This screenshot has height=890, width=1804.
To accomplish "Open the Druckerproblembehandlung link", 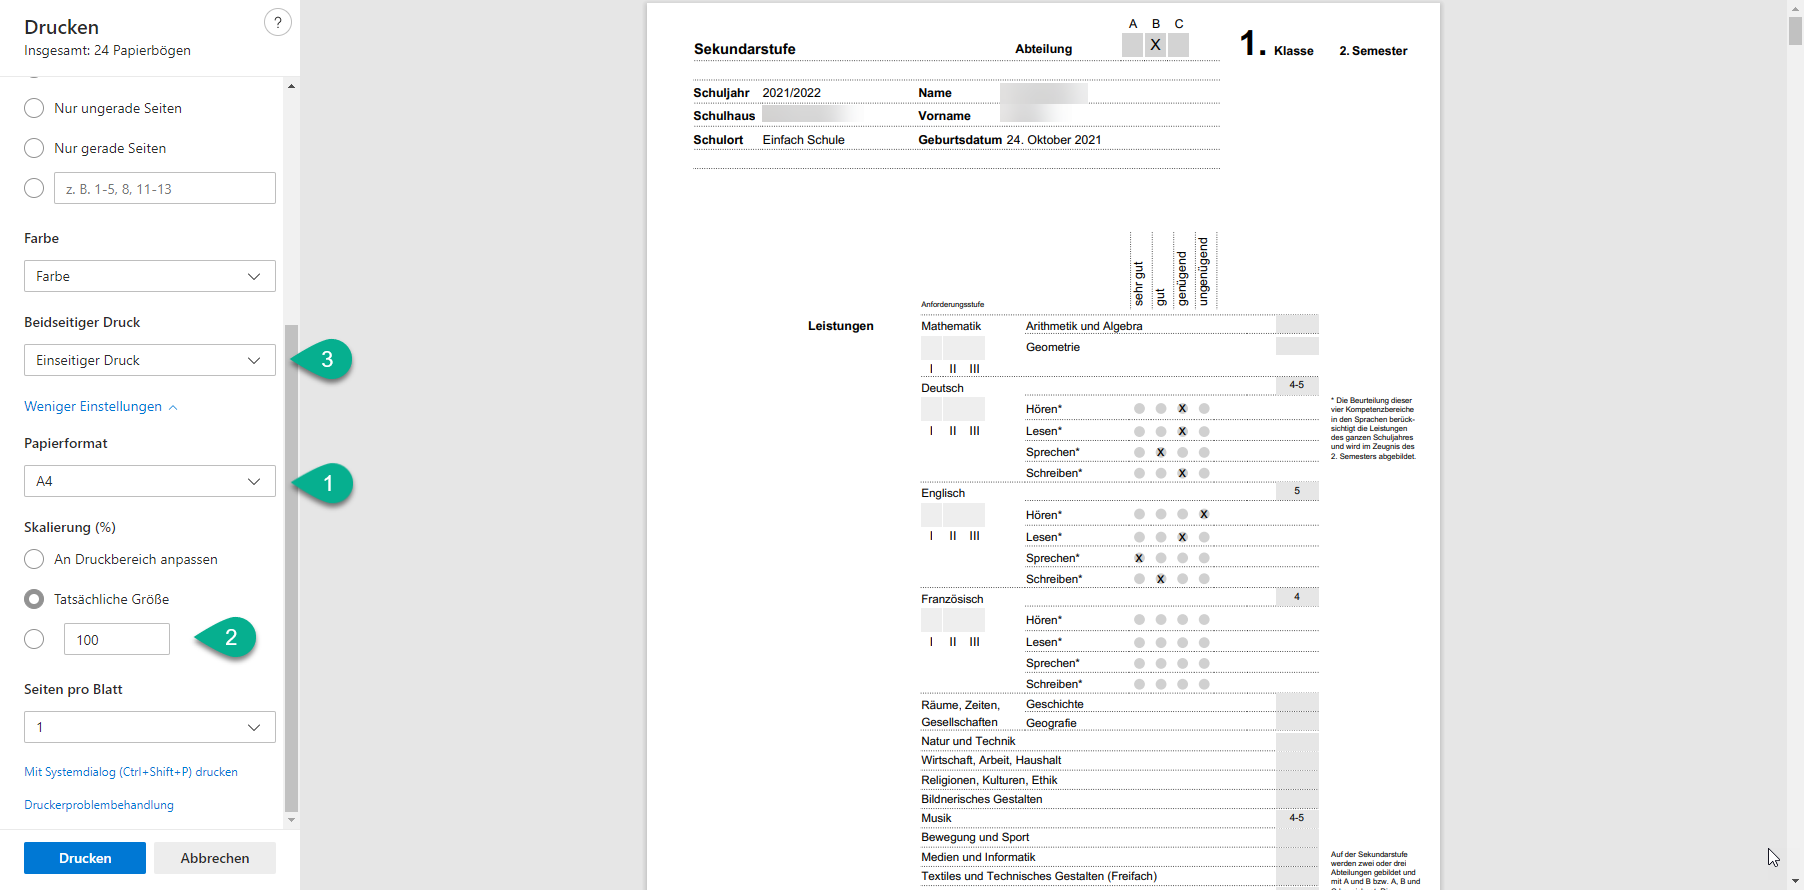I will point(99,805).
